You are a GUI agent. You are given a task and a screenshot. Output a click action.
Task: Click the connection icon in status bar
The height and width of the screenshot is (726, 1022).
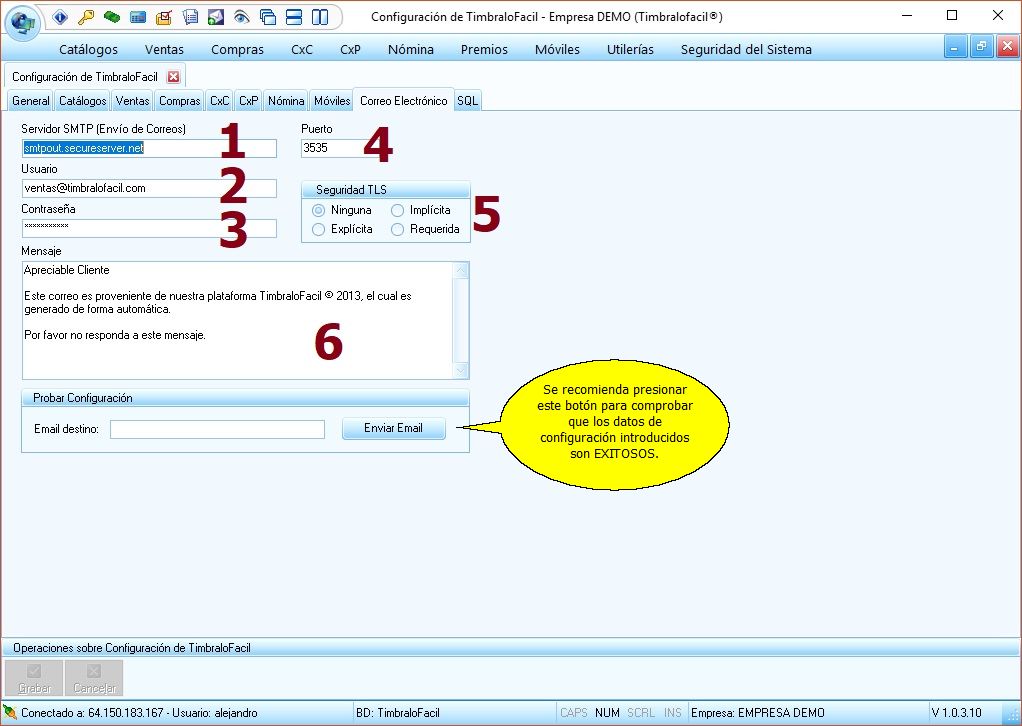[10, 712]
